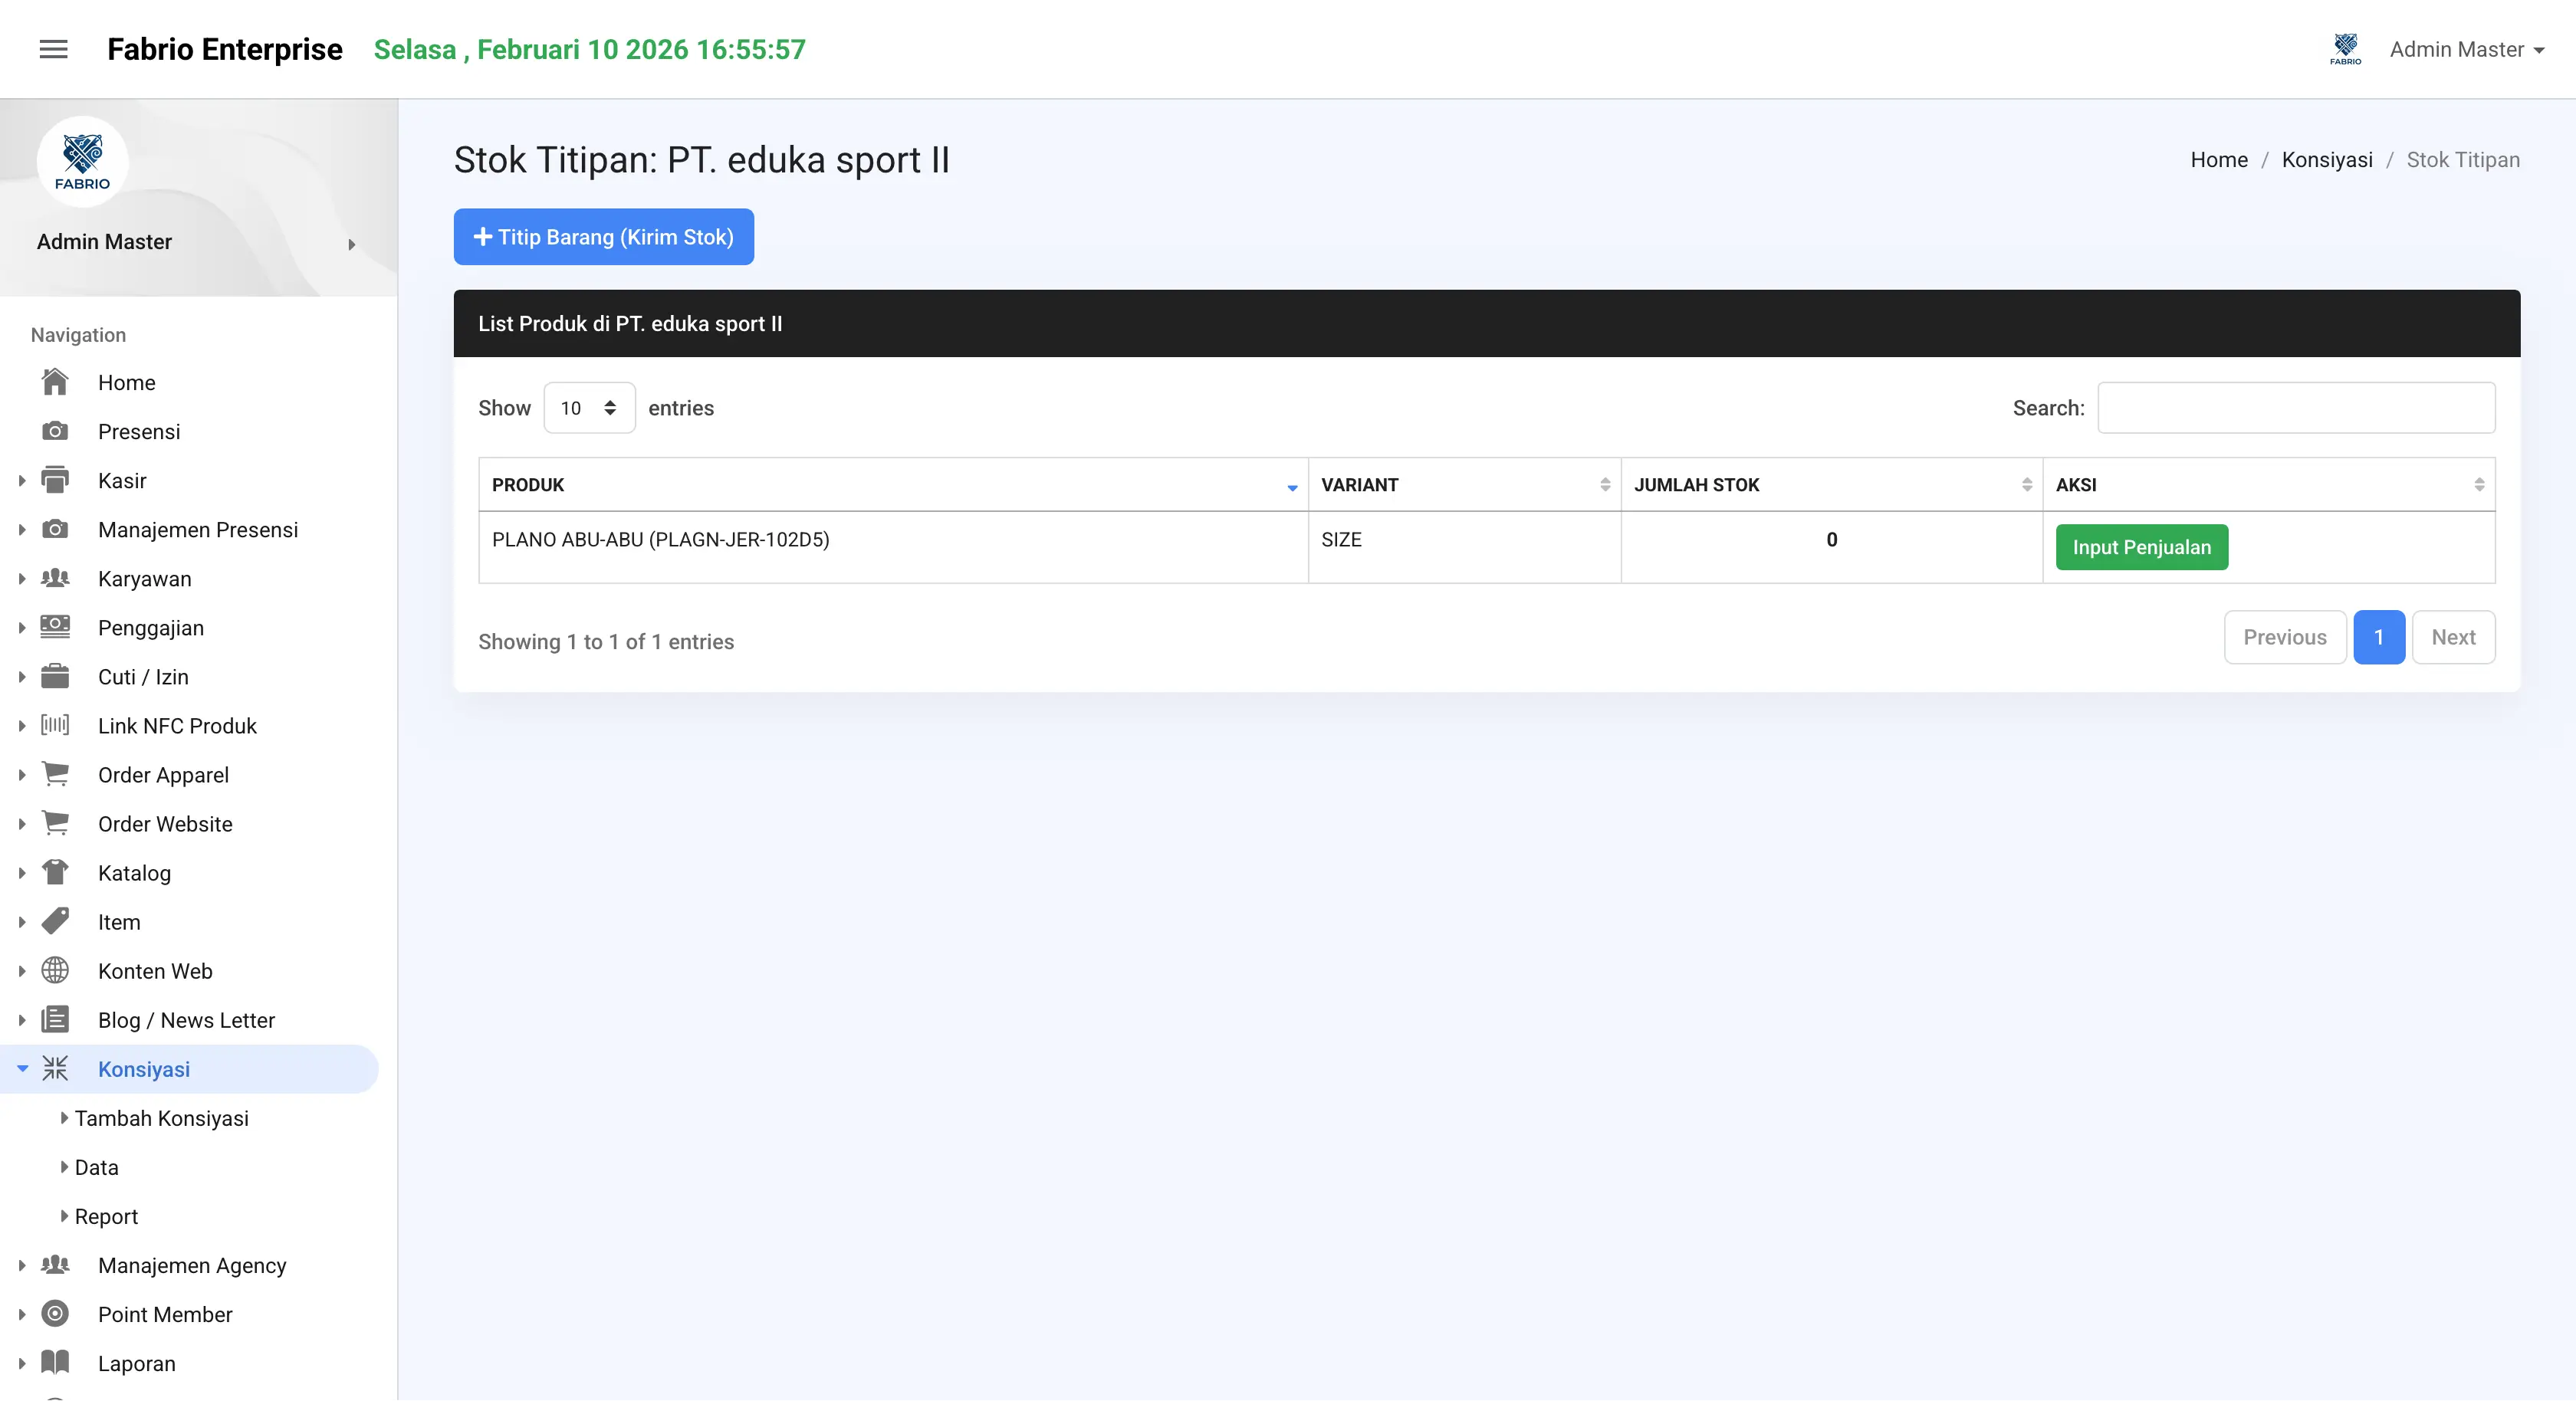This screenshot has width=2576, height=1401.
Task: Expand the Manajemen Presensi menu arrow
Action: pyautogui.click(x=22, y=530)
